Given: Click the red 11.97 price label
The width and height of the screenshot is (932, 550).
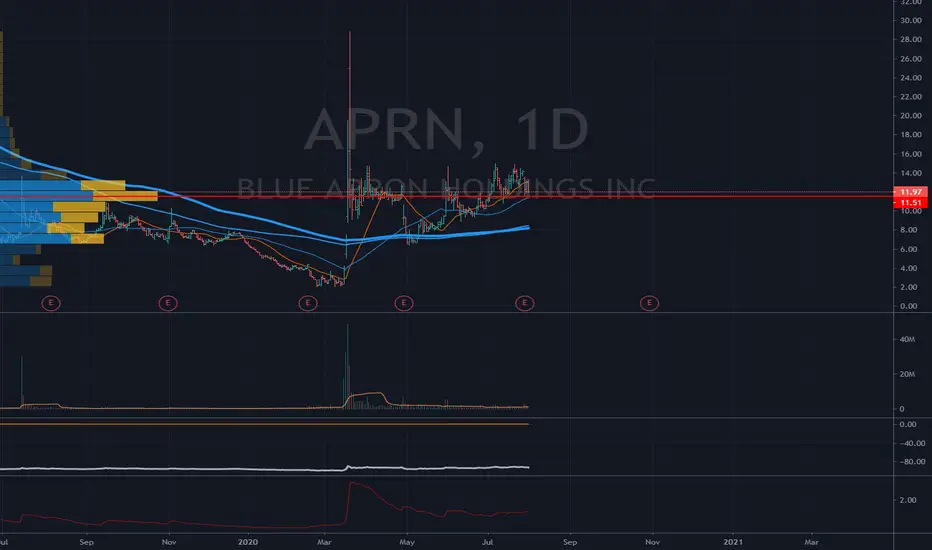Looking at the screenshot, I should [911, 192].
